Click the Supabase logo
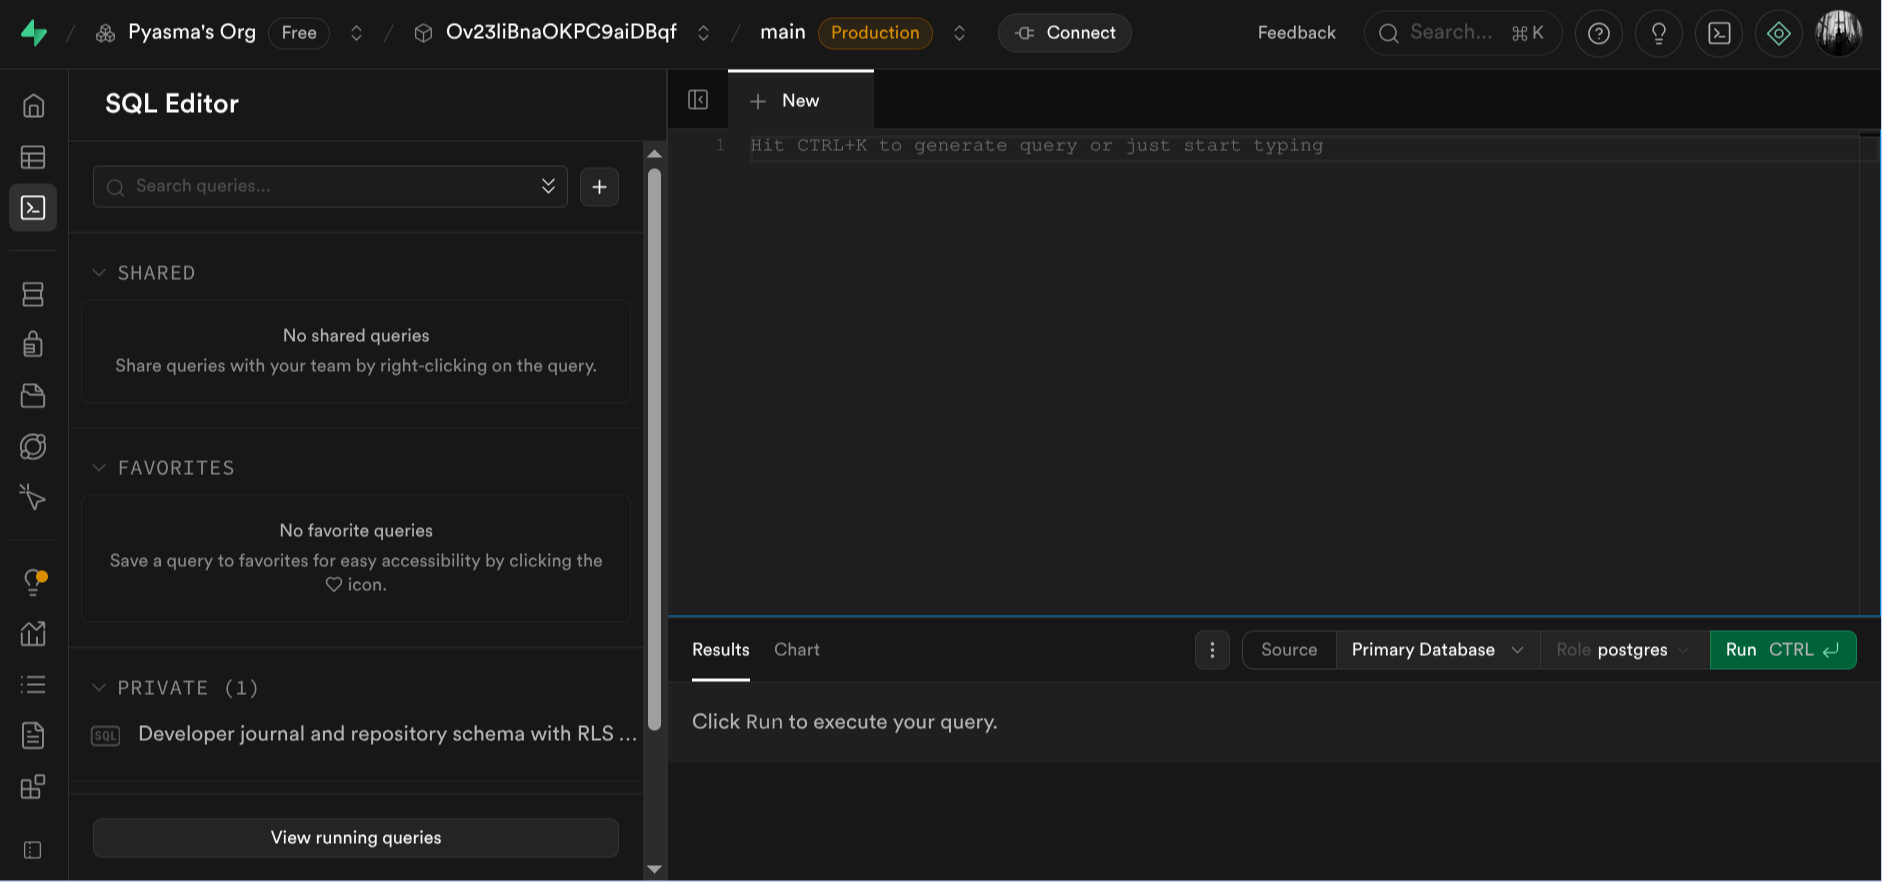This screenshot has height=882, width=1882. pos(34,33)
